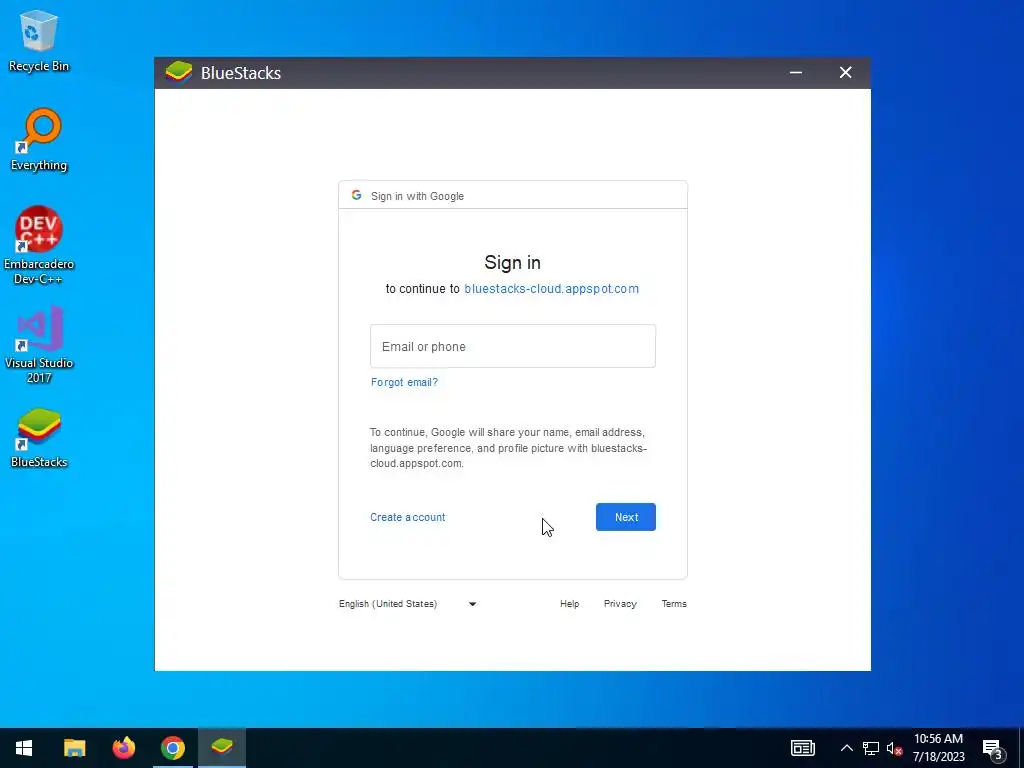Open File Explorer from the taskbar

(74, 748)
